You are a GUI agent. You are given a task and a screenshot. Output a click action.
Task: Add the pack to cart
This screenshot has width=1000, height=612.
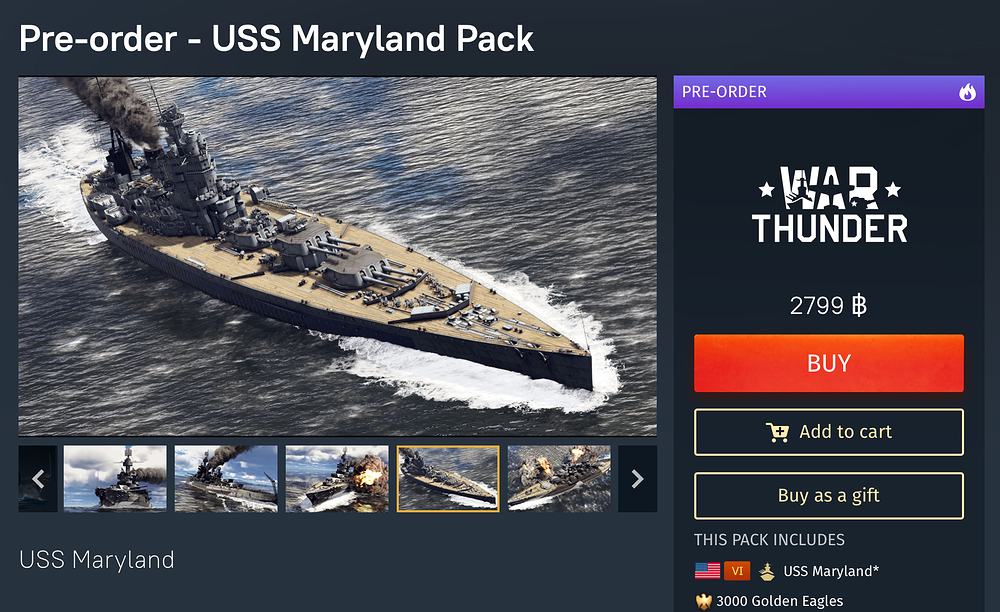[x=828, y=432]
